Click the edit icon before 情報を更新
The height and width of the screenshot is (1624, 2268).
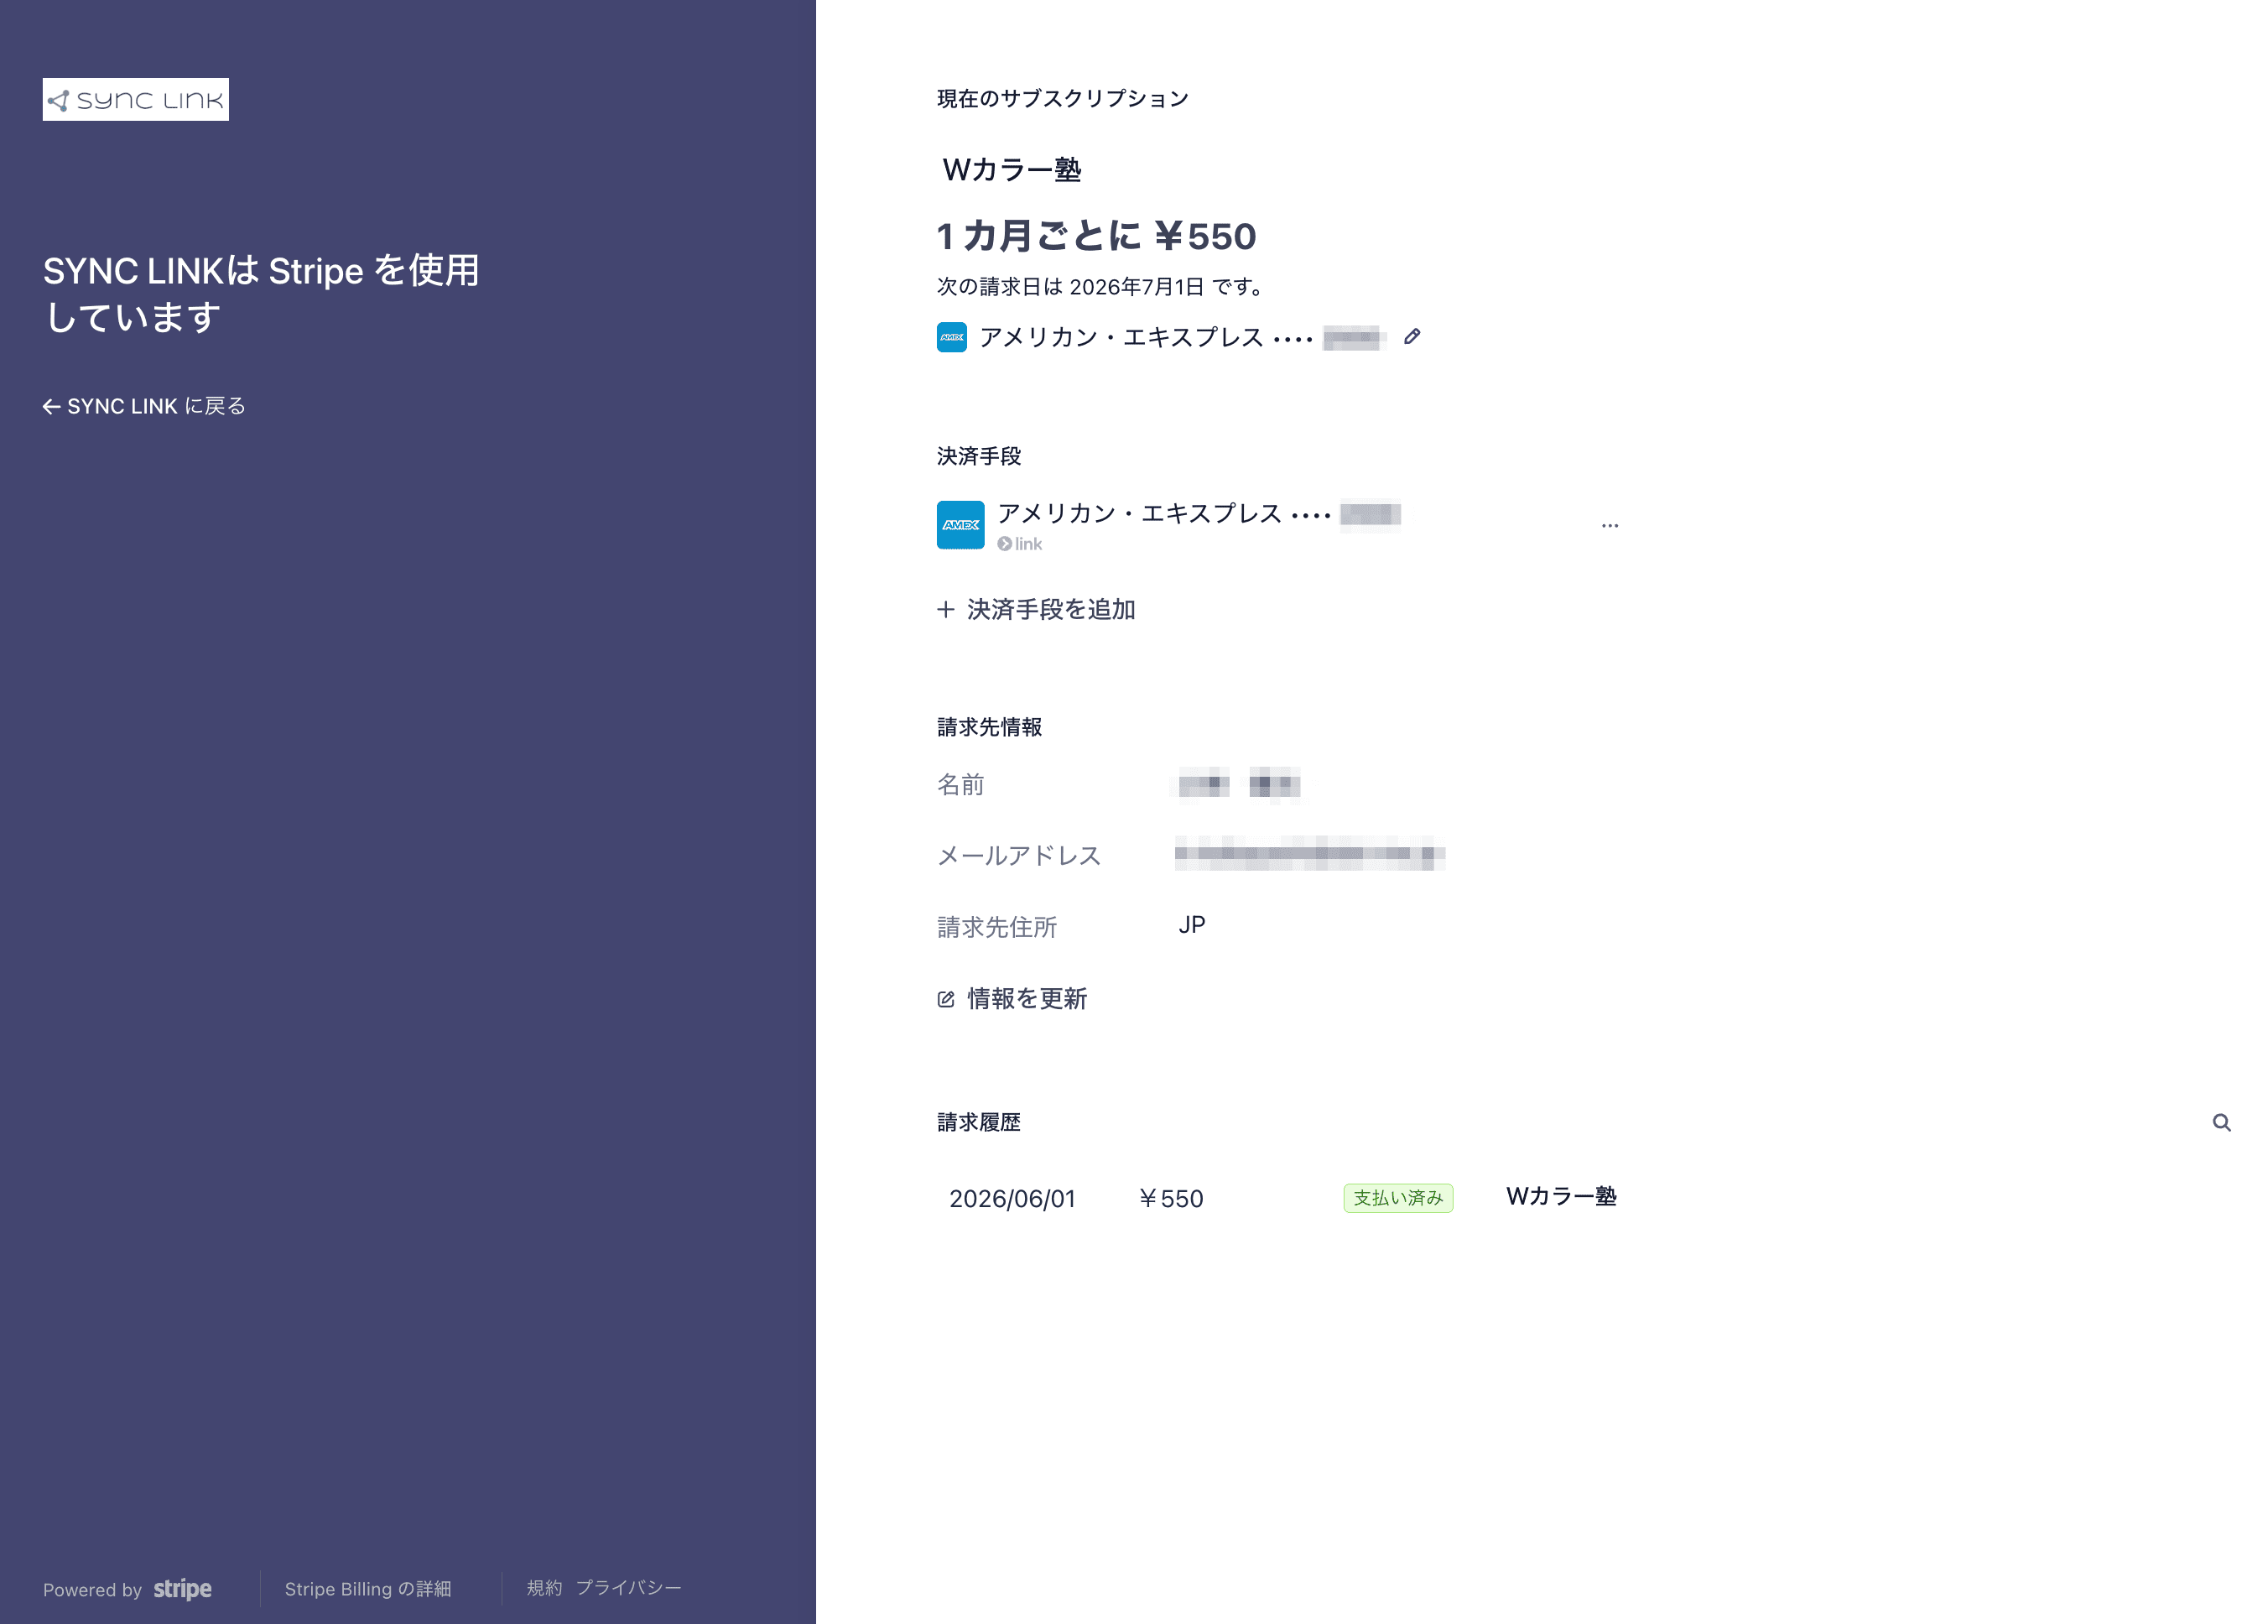click(946, 999)
